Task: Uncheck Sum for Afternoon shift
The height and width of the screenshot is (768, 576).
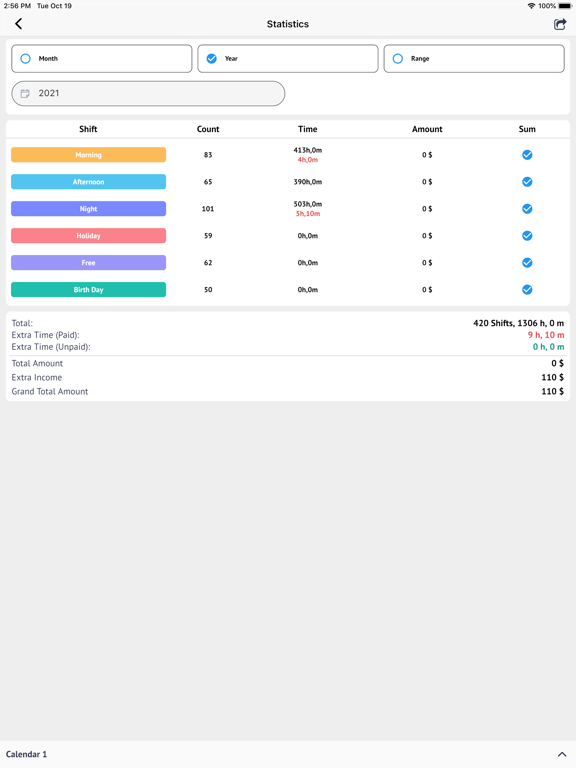Action: 527,182
